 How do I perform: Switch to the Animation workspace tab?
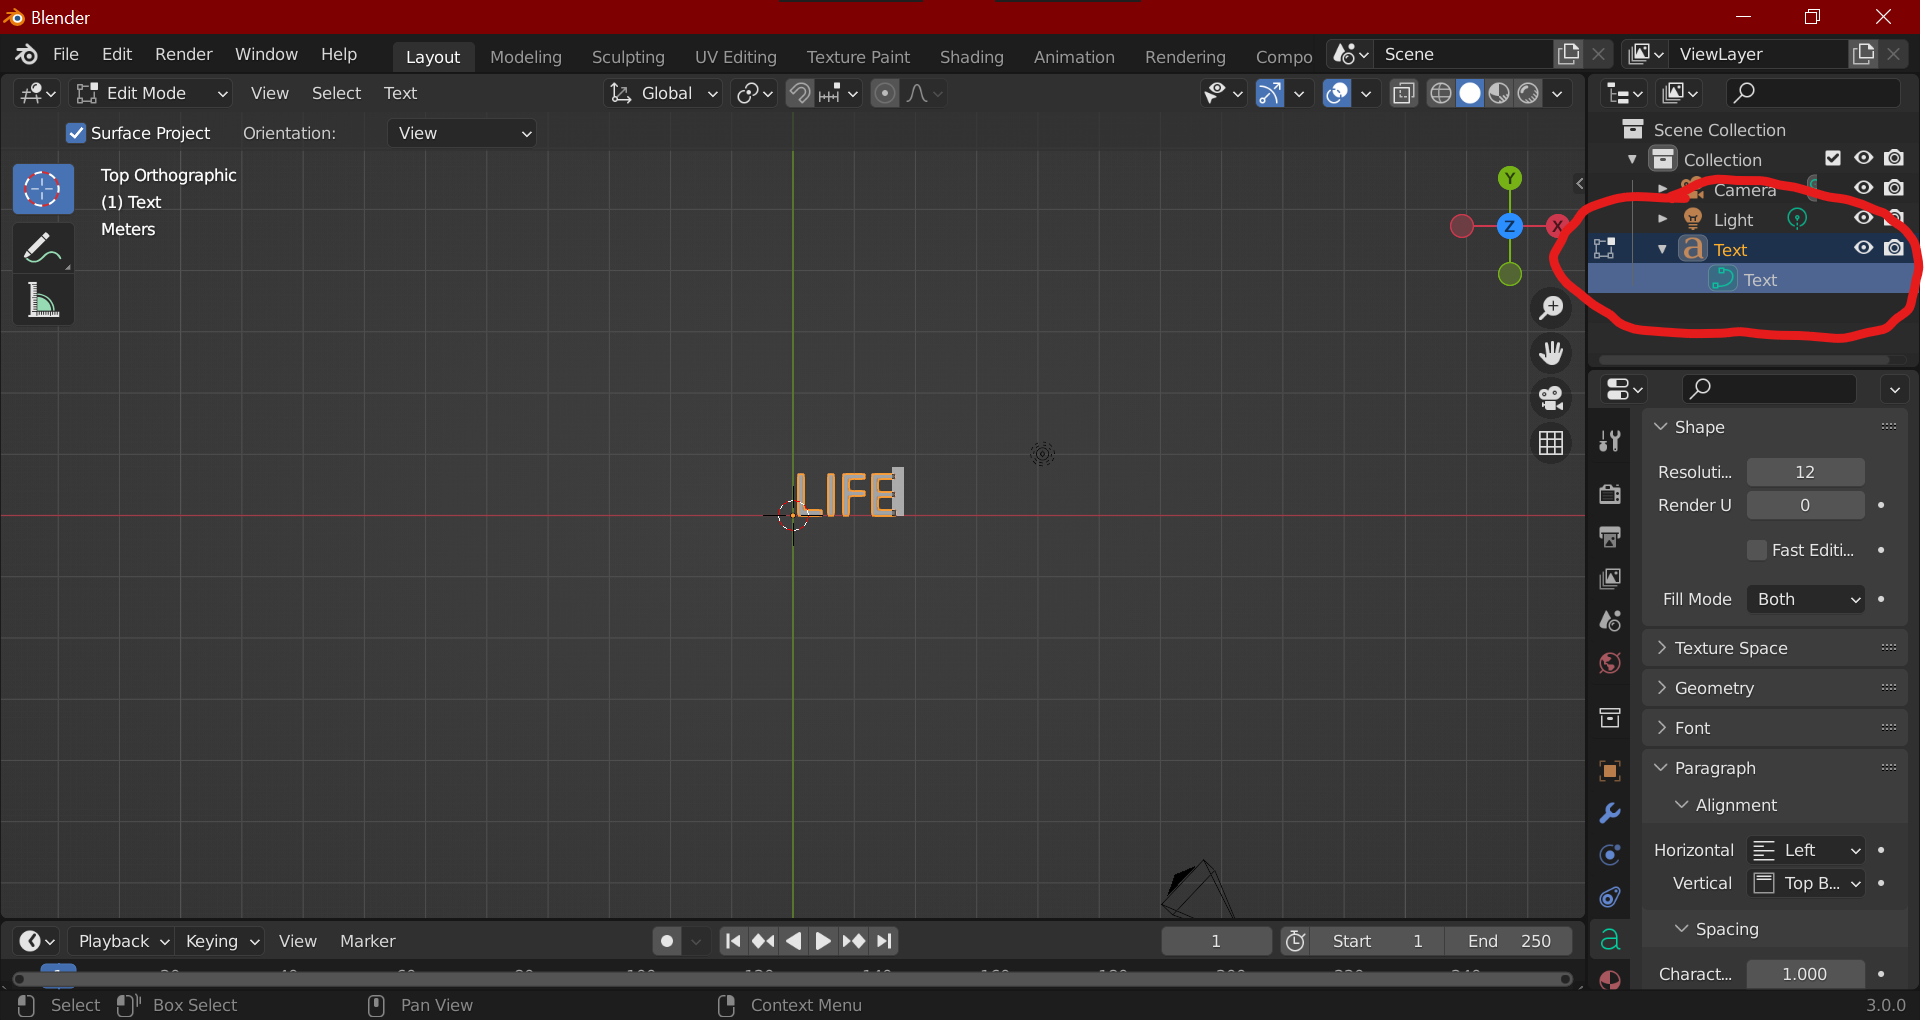[1074, 57]
